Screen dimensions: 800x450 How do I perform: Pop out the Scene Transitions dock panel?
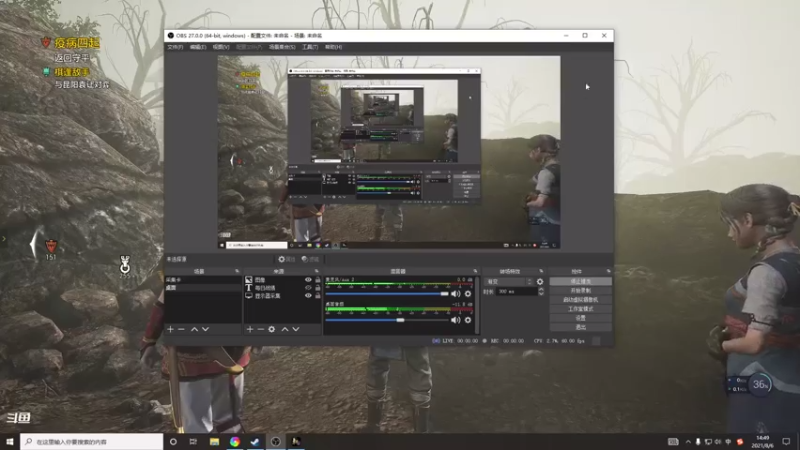point(541,271)
